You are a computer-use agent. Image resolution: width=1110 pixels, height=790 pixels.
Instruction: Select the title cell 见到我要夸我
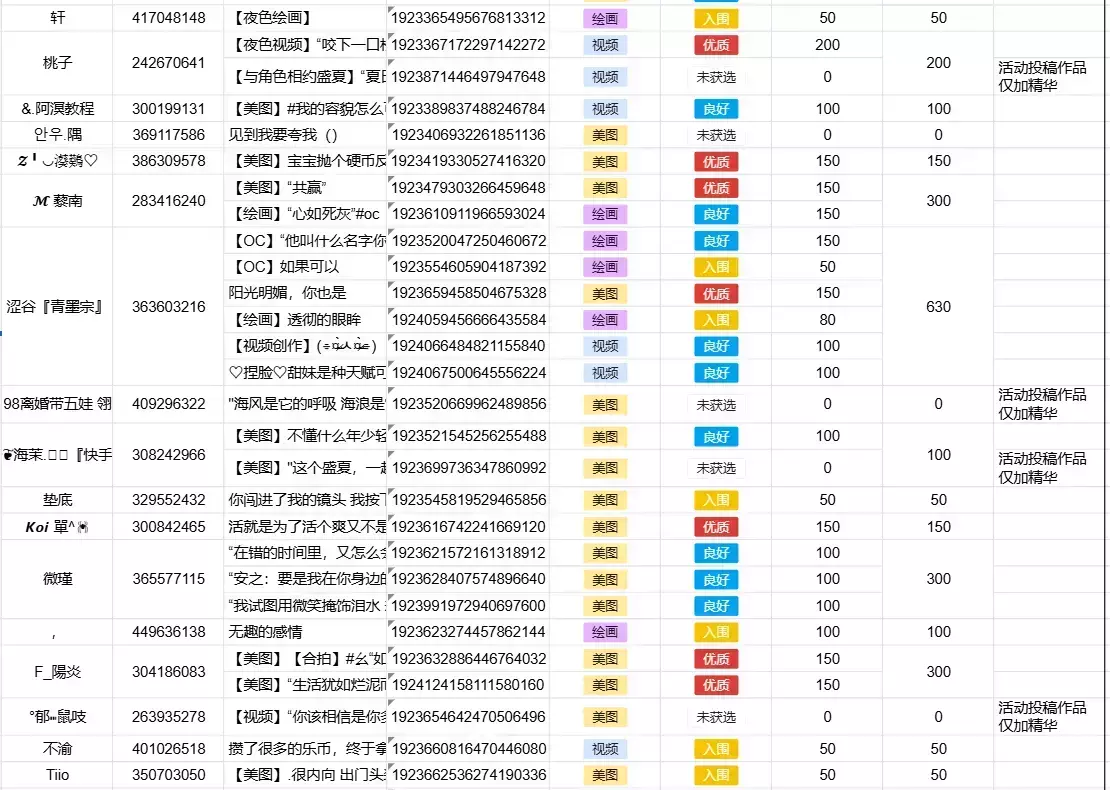[x=306, y=135]
